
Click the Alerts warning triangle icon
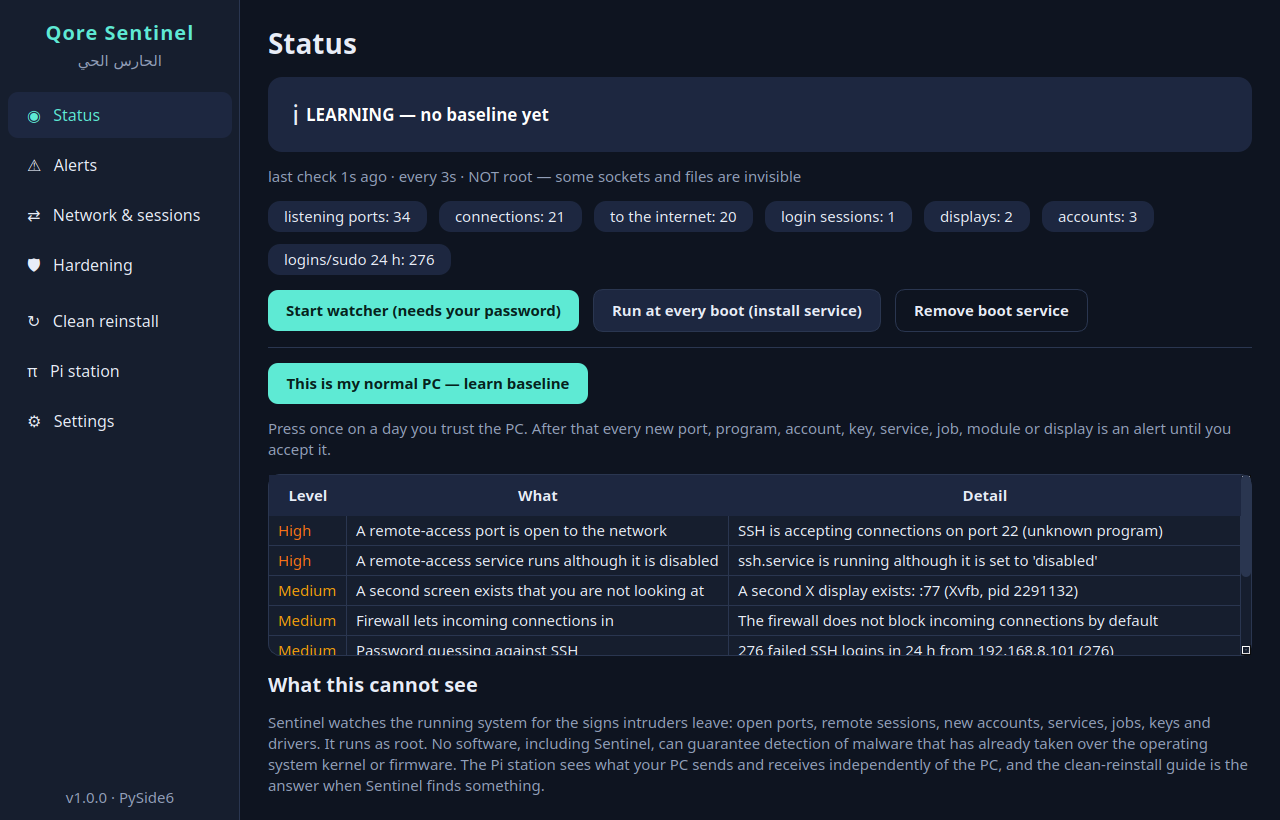[x=34, y=166]
